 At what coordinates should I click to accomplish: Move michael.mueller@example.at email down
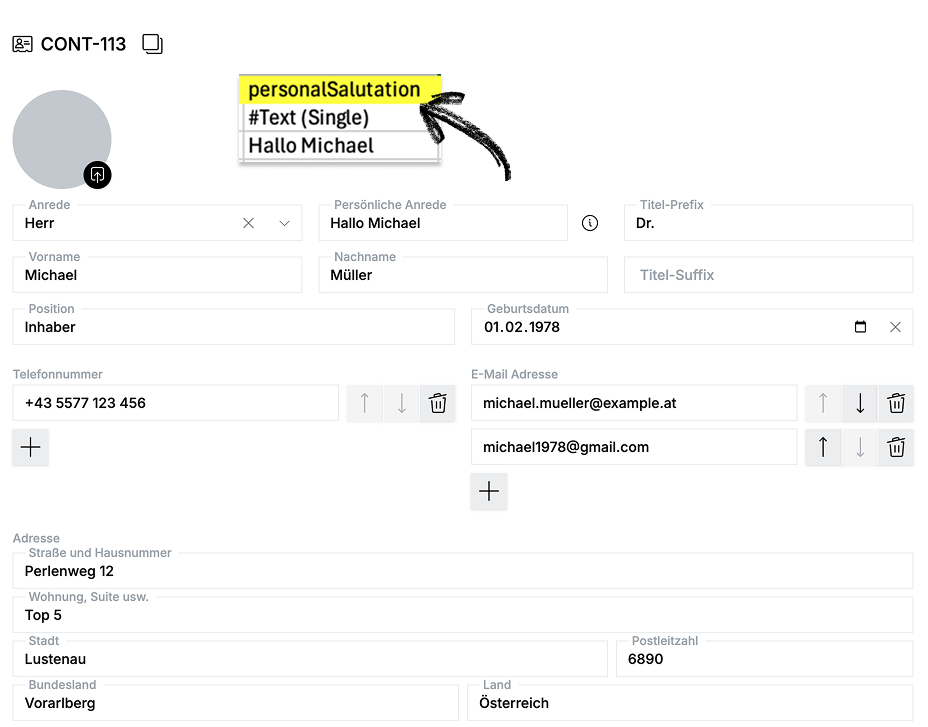860,403
